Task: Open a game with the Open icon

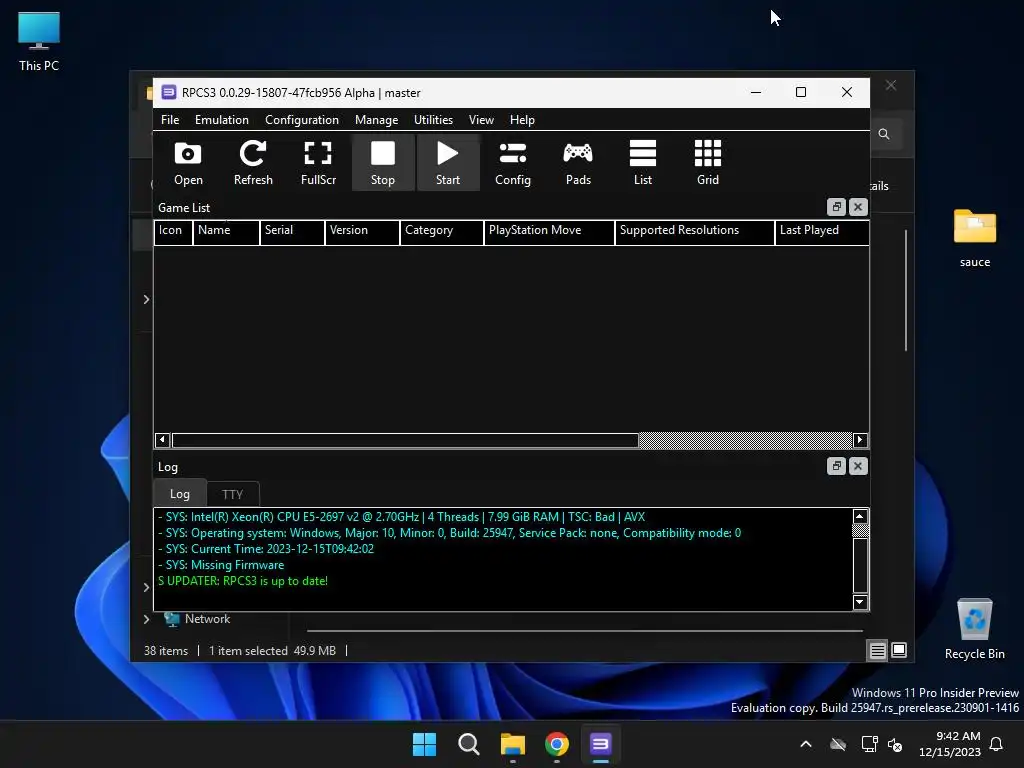Action: pos(188,163)
